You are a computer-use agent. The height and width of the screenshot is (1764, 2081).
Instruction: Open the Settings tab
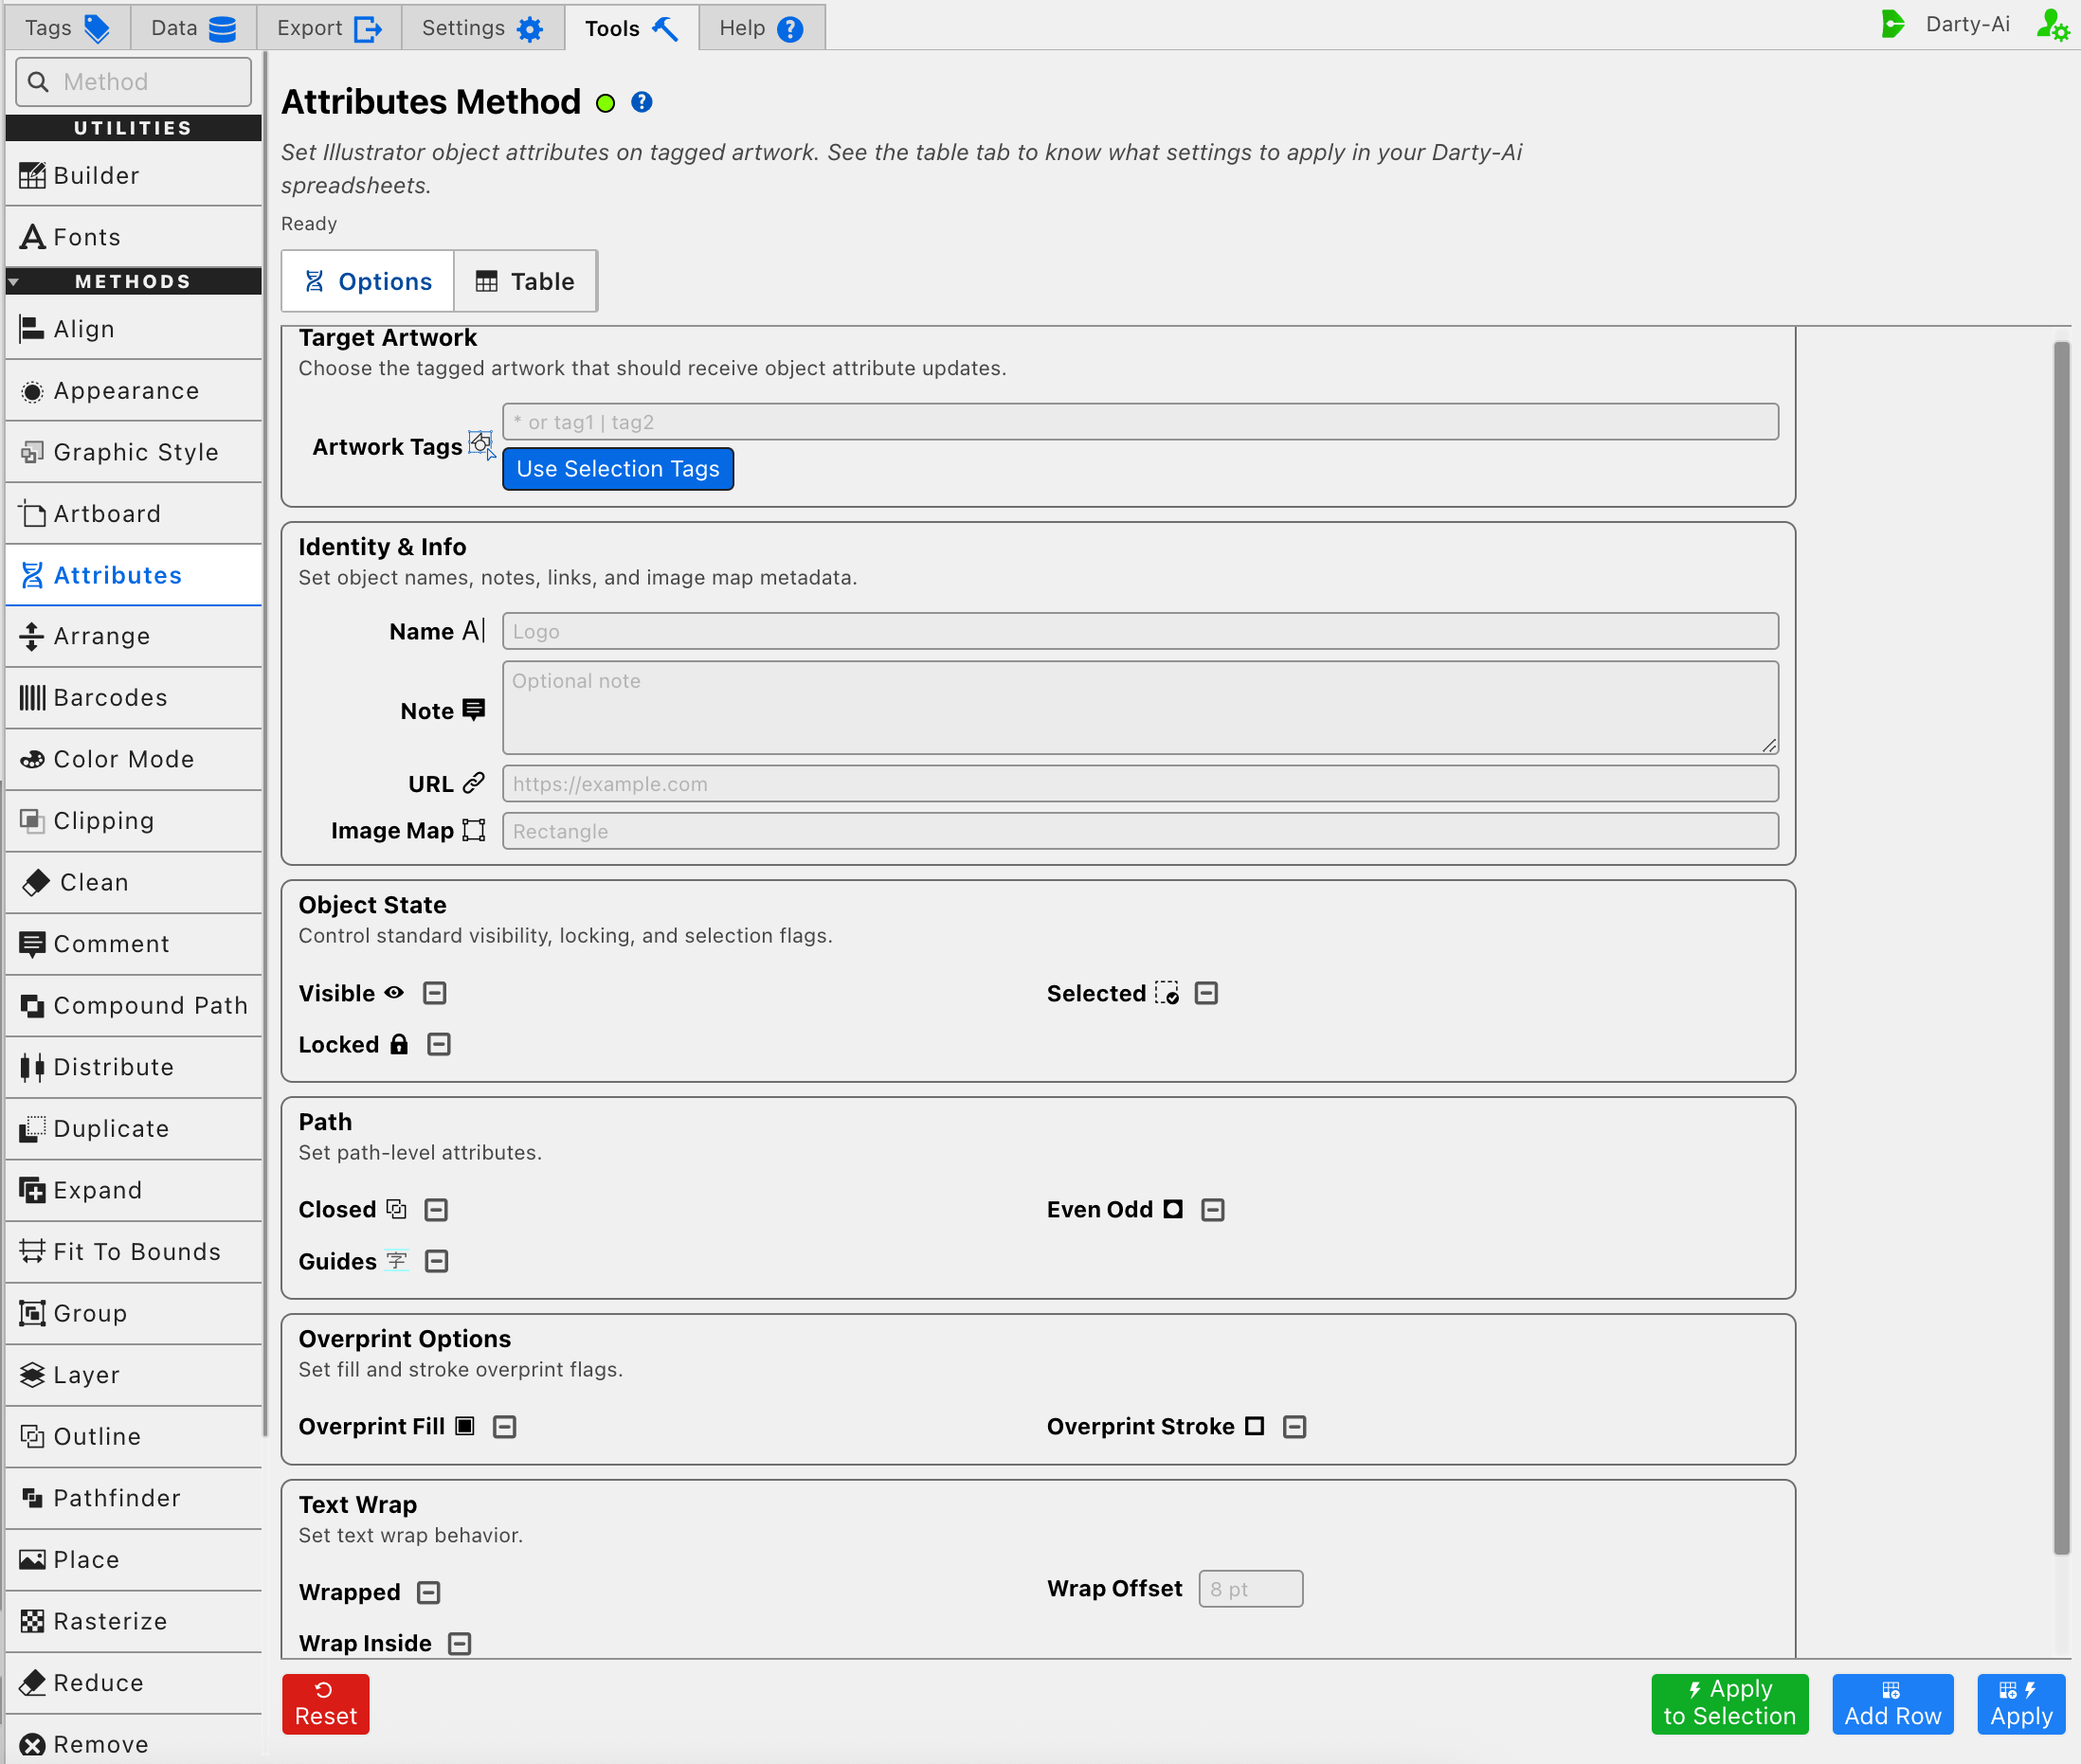tap(483, 28)
